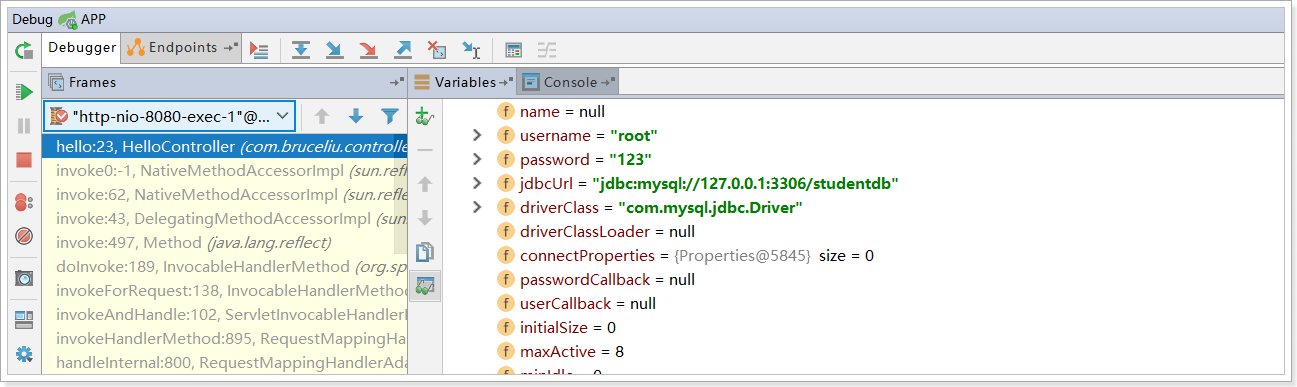This screenshot has height=387, width=1297.
Task: Go to next frame down arrow
Action: pos(355,116)
